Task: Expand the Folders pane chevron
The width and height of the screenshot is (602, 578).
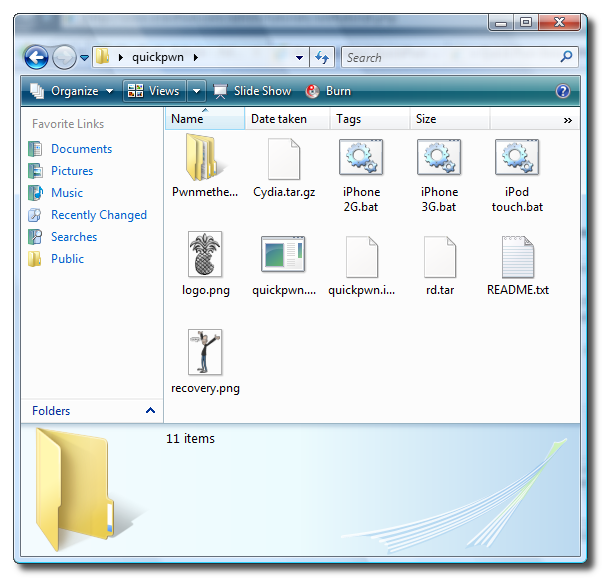Action: (x=150, y=411)
